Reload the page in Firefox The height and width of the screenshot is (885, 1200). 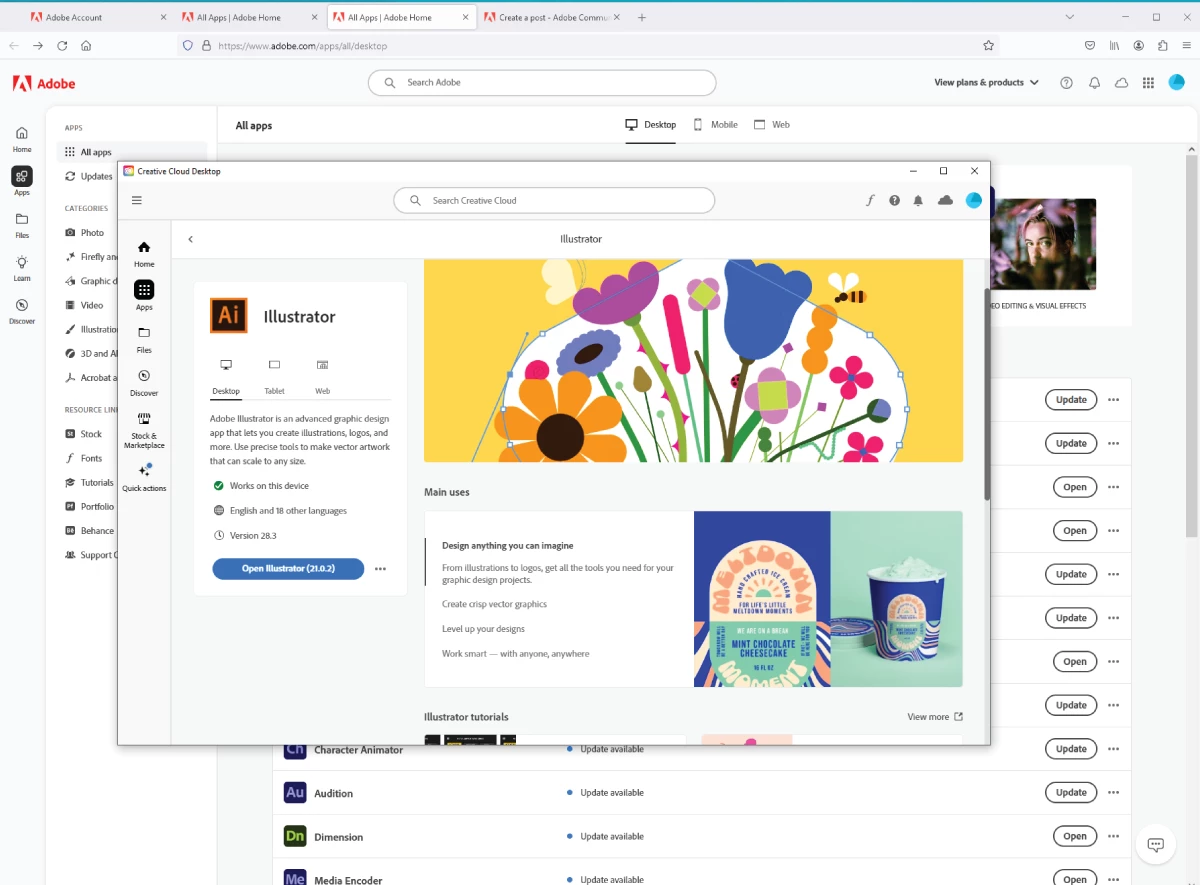[x=62, y=45]
